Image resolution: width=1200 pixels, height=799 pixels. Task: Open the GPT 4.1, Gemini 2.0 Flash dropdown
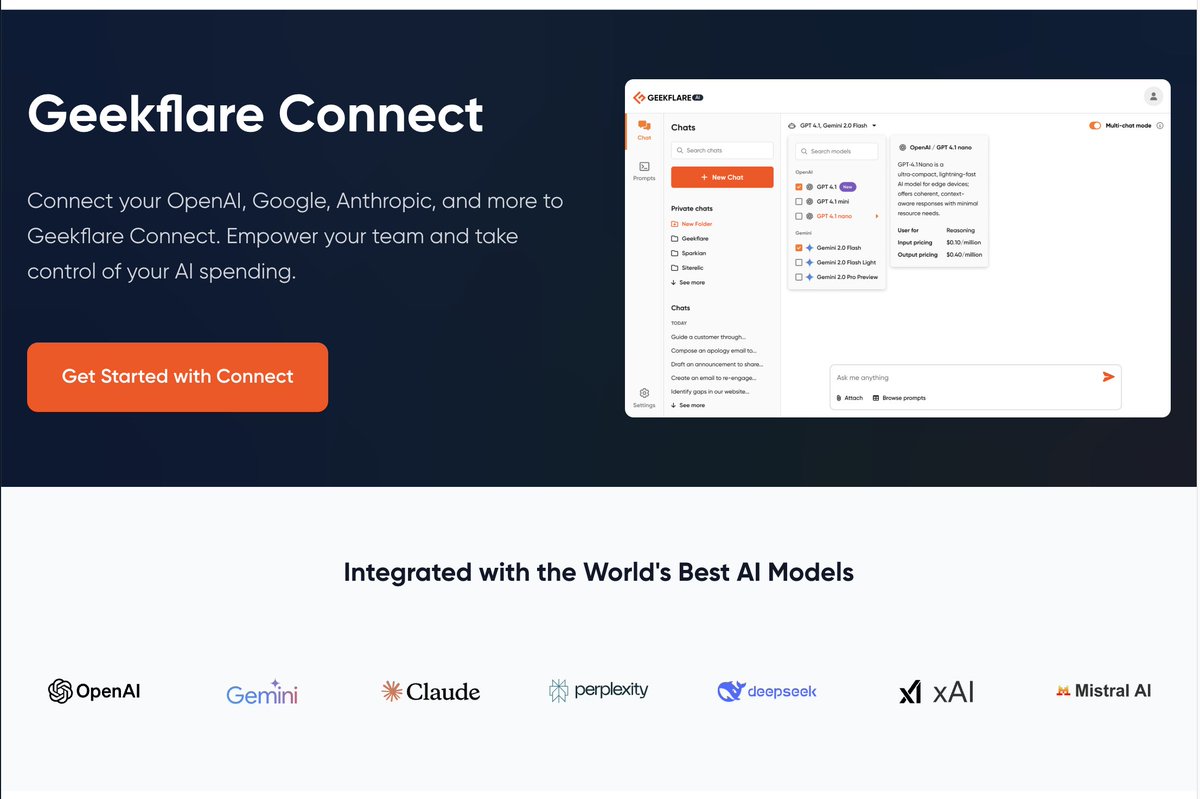[x=833, y=124]
